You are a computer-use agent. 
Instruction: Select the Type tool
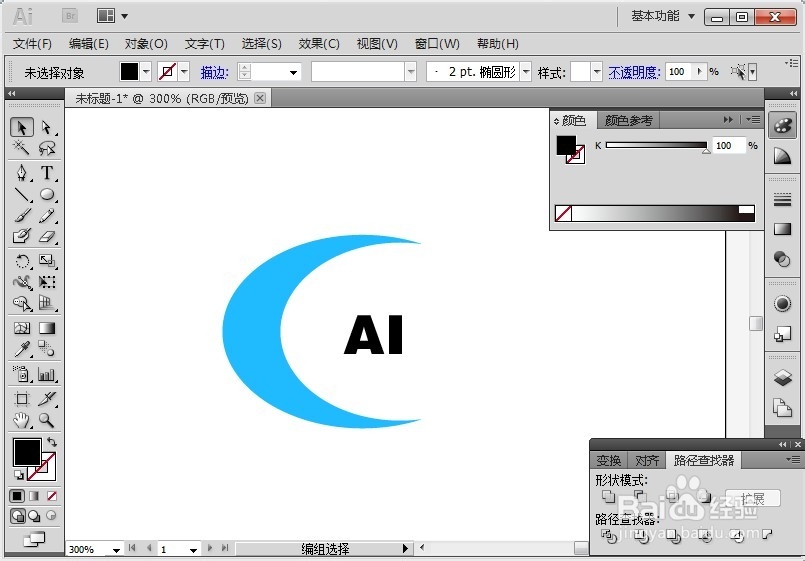pyautogui.click(x=46, y=172)
